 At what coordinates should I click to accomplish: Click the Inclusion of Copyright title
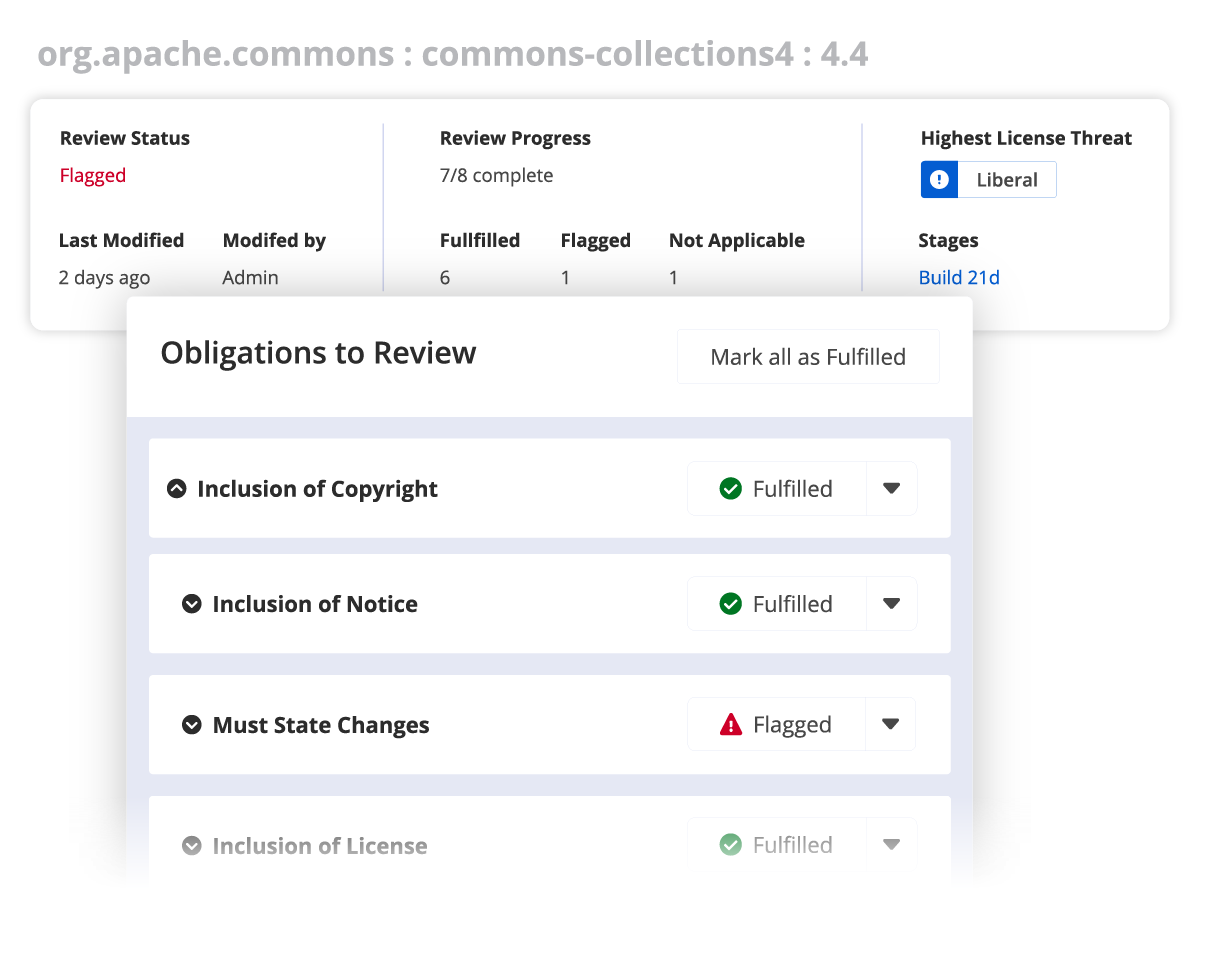pos(318,489)
